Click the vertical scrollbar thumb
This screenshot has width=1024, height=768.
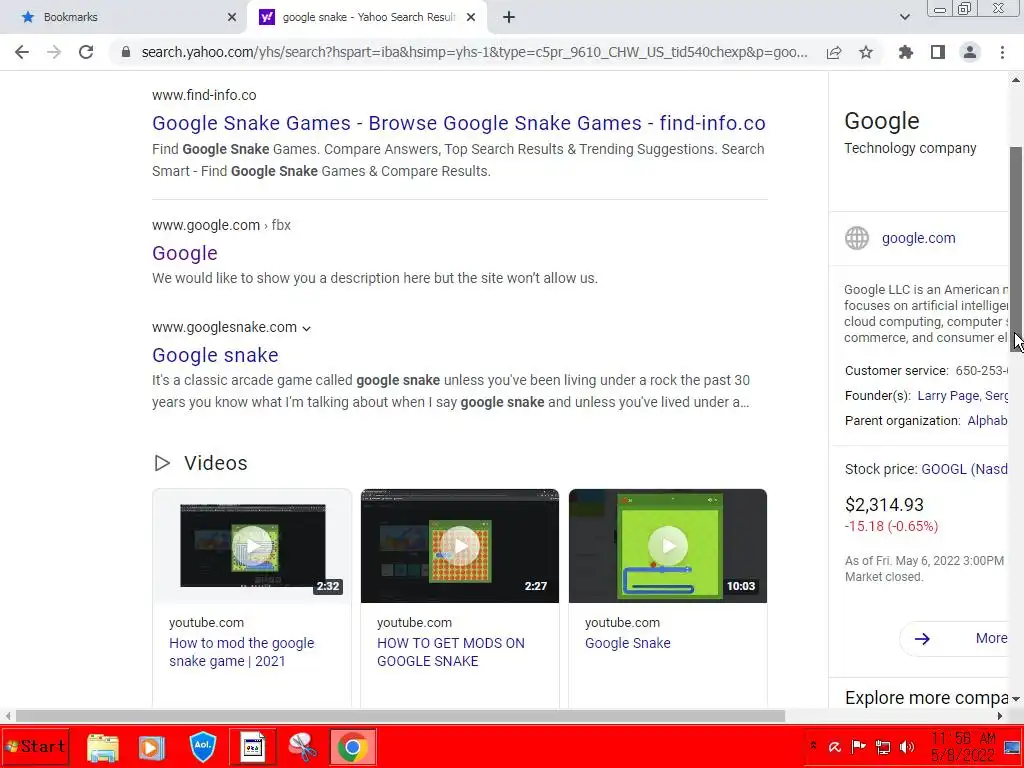coord(1016,249)
